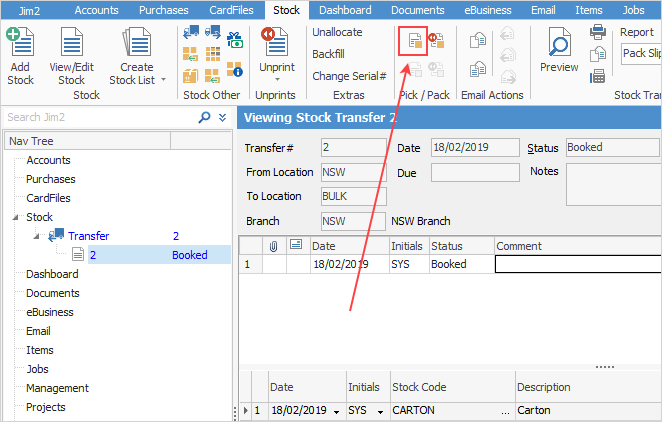This screenshot has height=422, width=662.
Task: Click the Due date field
Action: (x=475, y=172)
